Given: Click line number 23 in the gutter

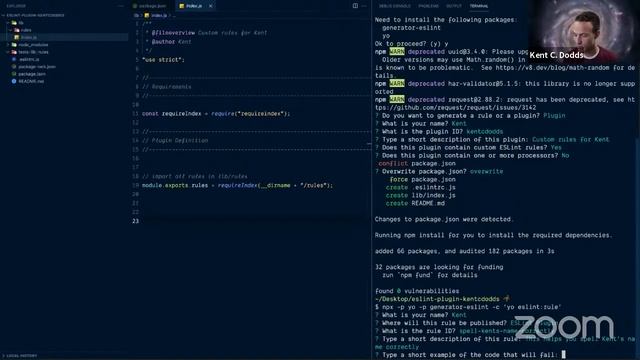Looking at the screenshot, I should 136,221.
